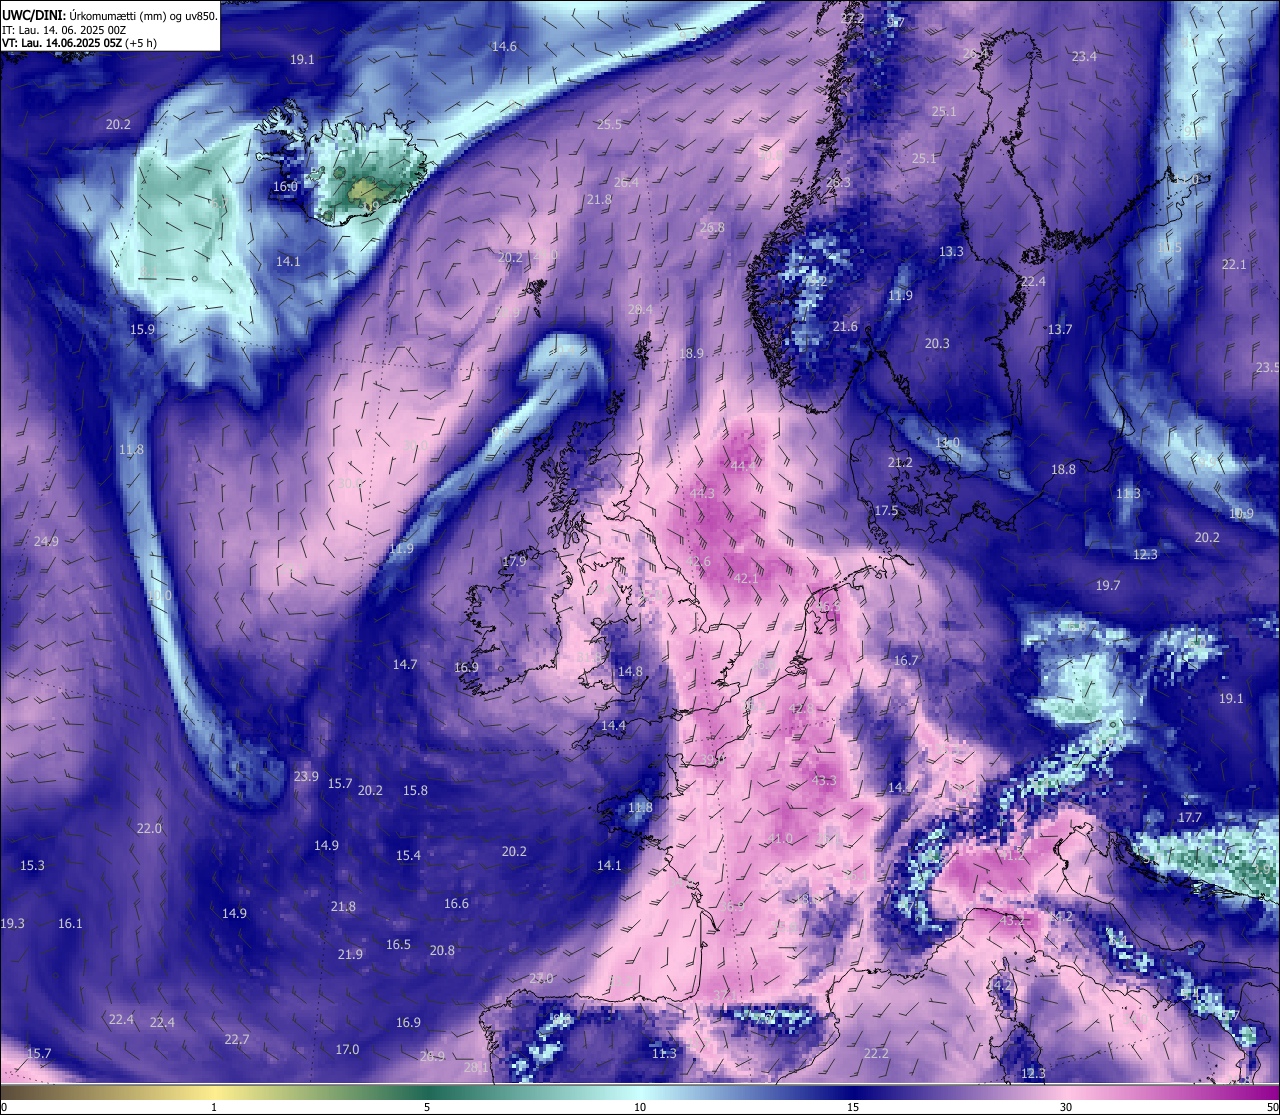Viewport: 1280px width, 1115px height.
Task: Click the 21.2 value label
Action: (900, 462)
